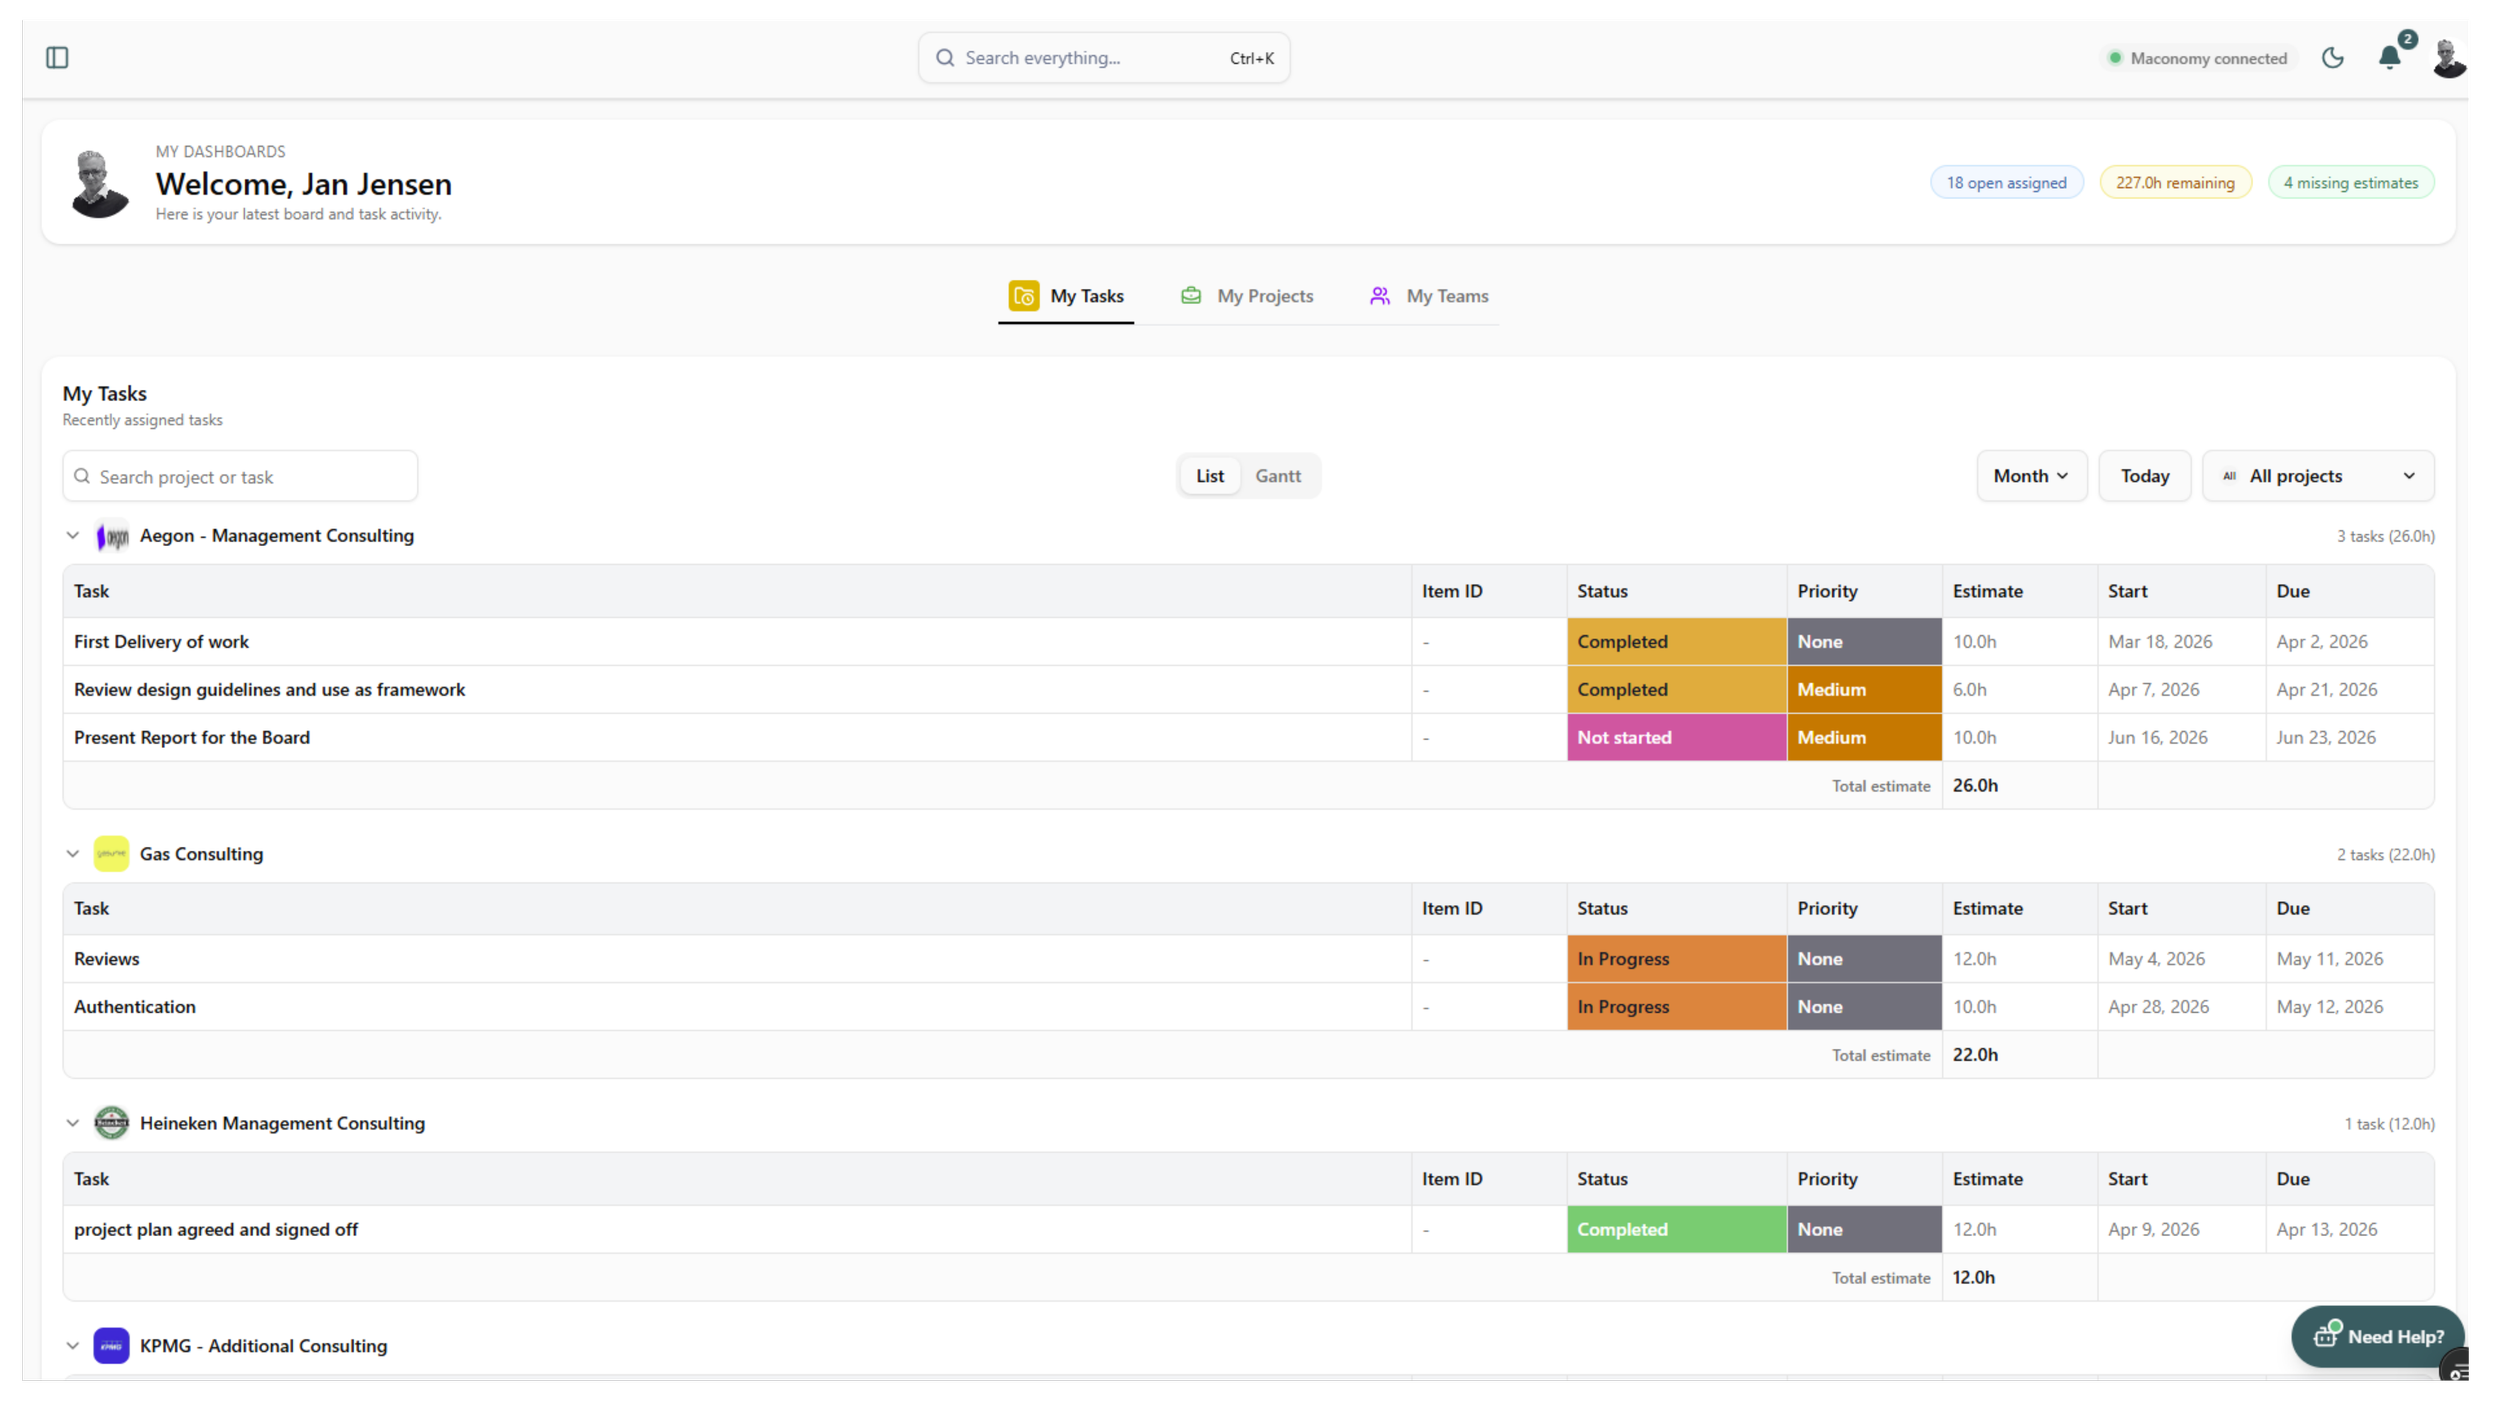Switch to dark mode moon icon
Image resolution: width=2500 pixels, height=1406 pixels.
coord(2332,58)
